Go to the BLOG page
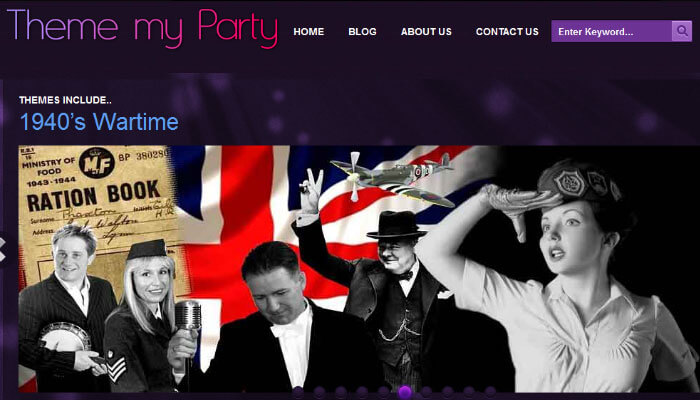 point(362,32)
